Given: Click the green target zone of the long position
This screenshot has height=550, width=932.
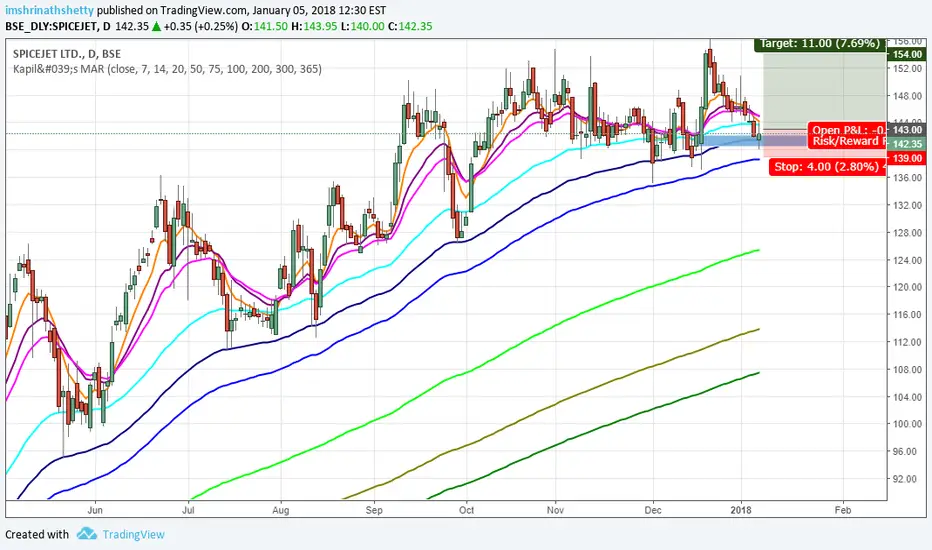Looking at the screenshot, I should (x=824, y=89).
